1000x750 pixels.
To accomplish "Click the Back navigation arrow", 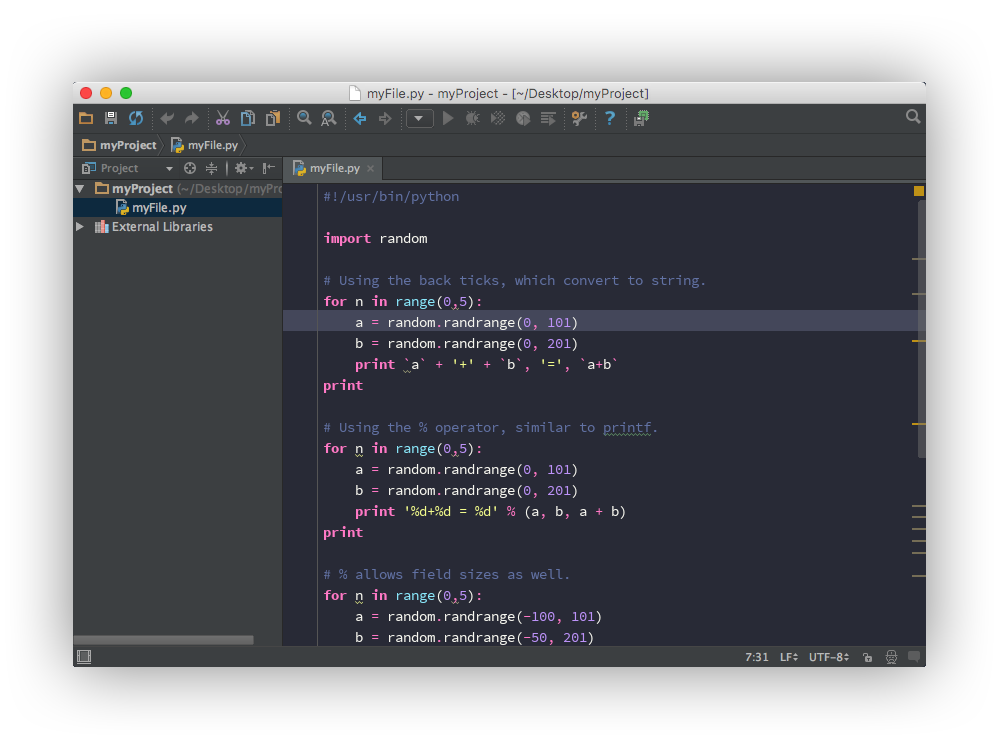I will point(360,118).
